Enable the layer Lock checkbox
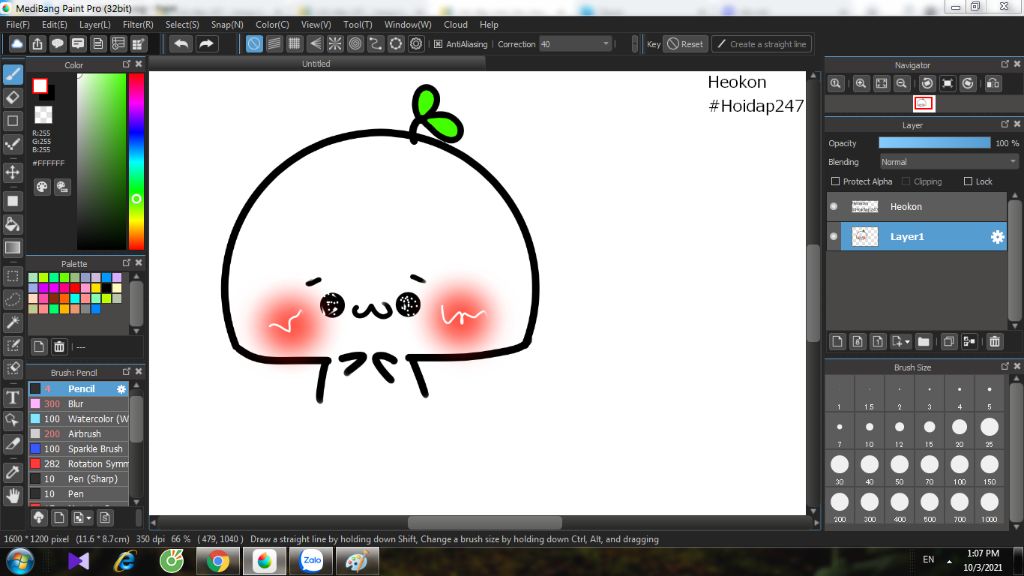The image size is (1024, 576). pyautogui.click(x=968, y=181)
